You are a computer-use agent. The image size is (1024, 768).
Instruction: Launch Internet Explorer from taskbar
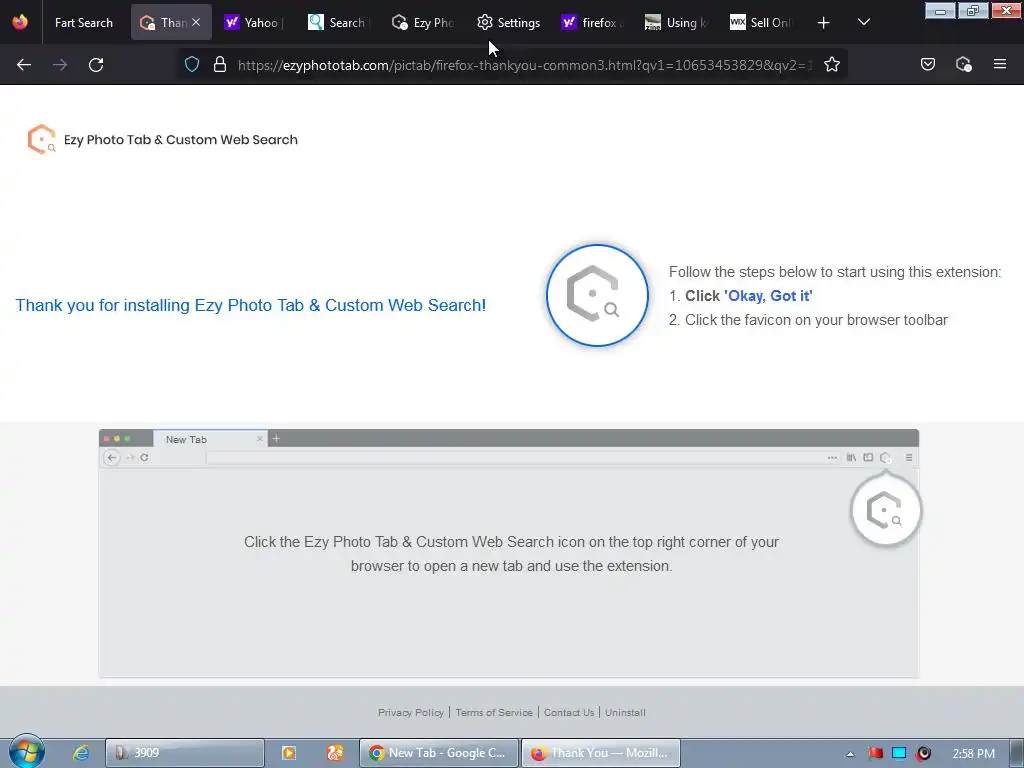(81, 753)
